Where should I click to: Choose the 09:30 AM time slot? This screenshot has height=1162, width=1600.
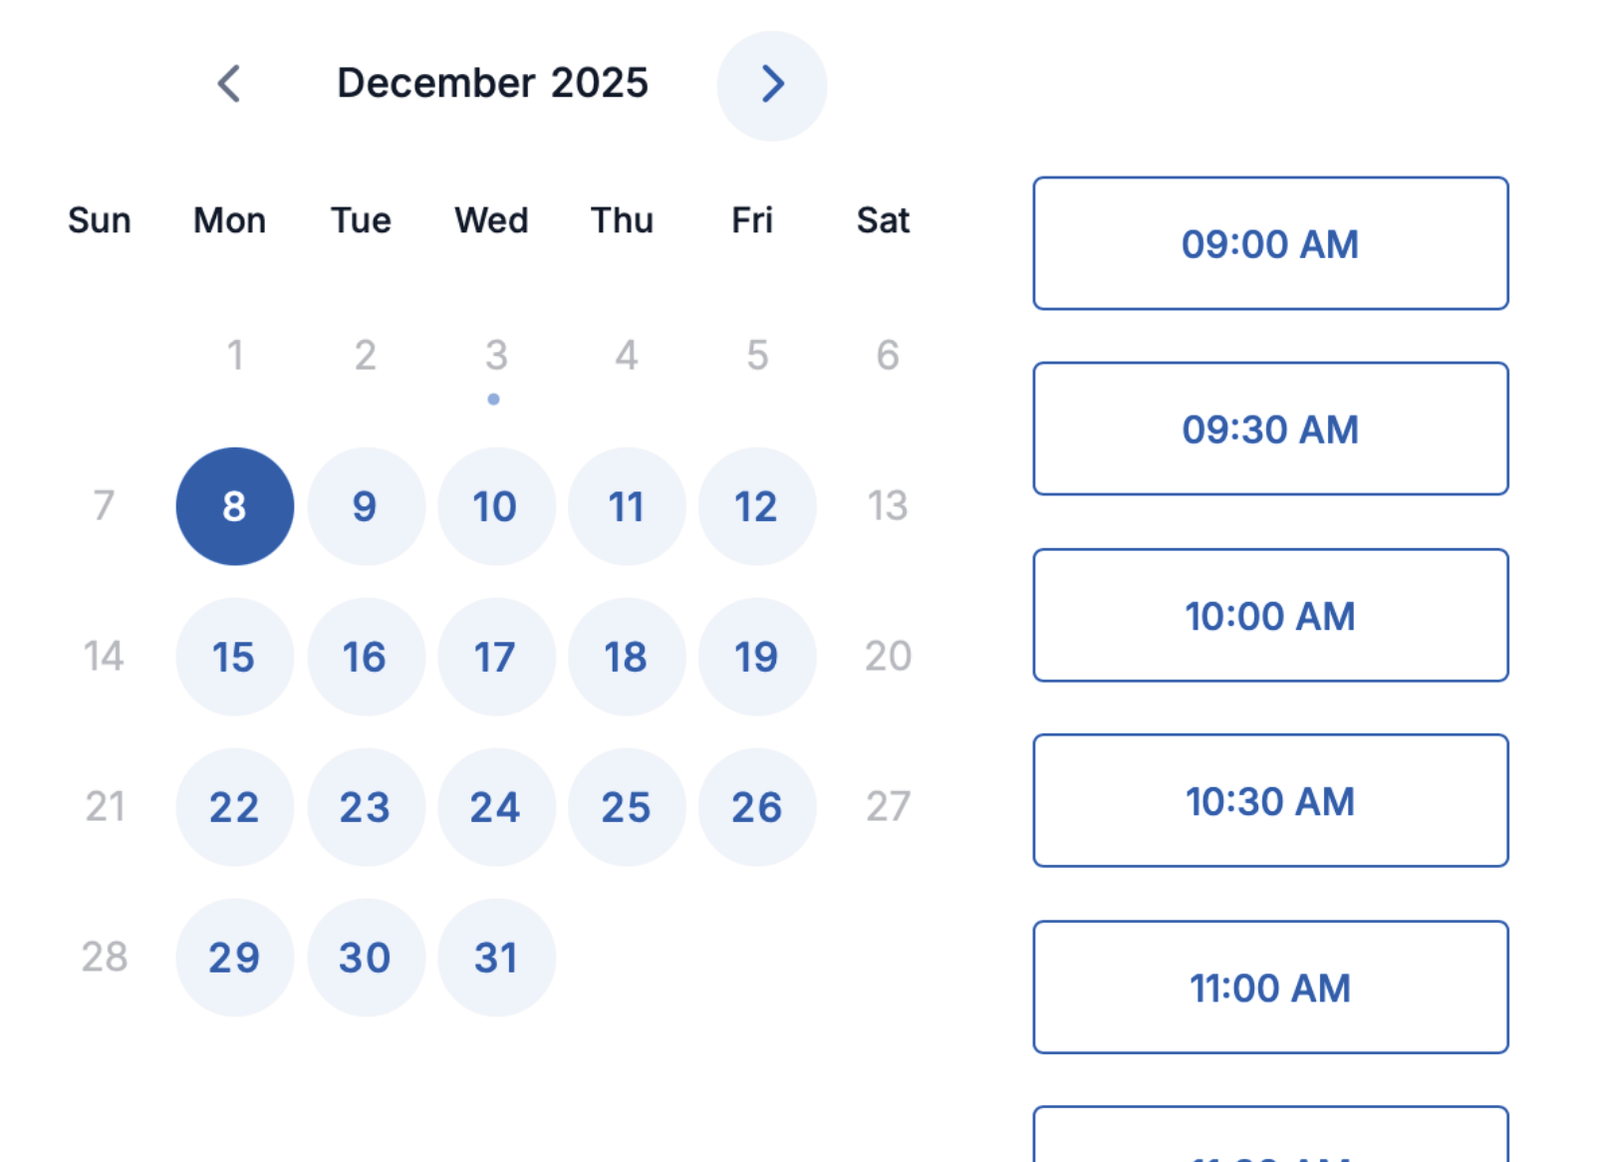[1270, 429]
